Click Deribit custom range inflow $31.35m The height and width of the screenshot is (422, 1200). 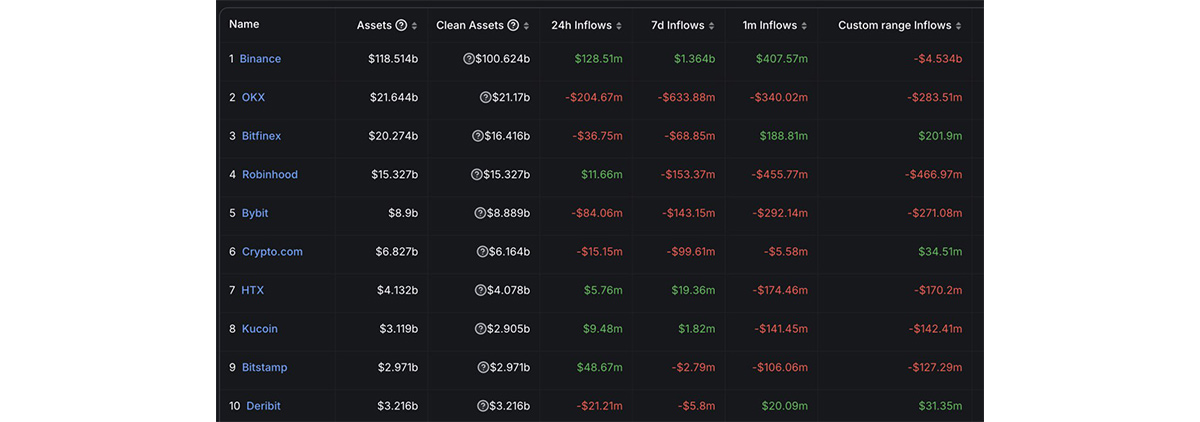click(x=941, y=406)
